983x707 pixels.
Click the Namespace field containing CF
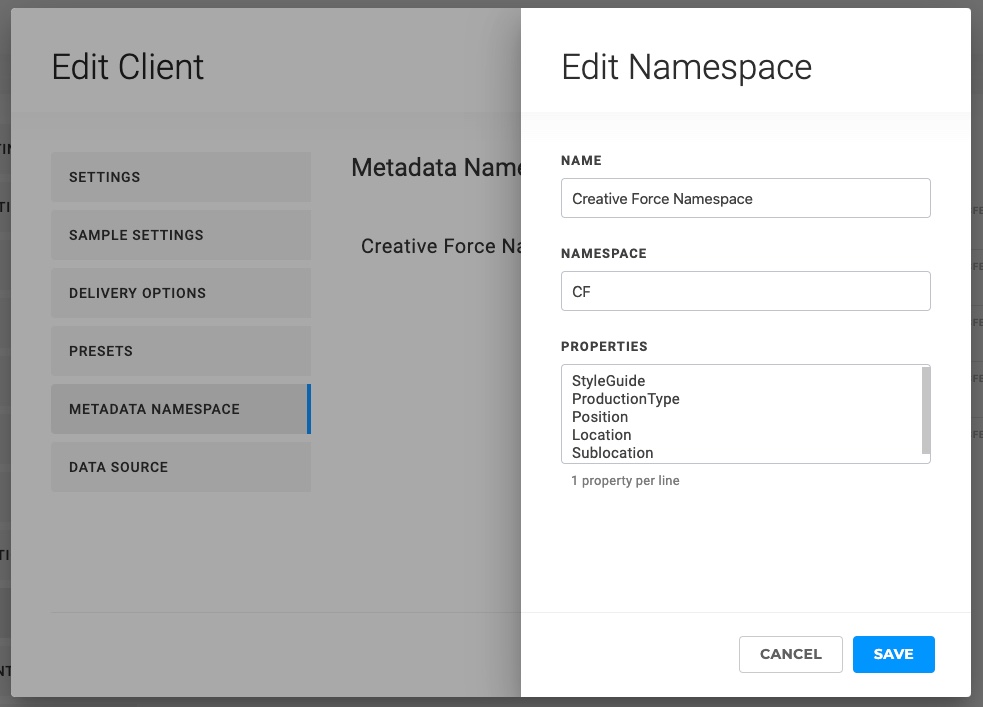pos(745,292)
